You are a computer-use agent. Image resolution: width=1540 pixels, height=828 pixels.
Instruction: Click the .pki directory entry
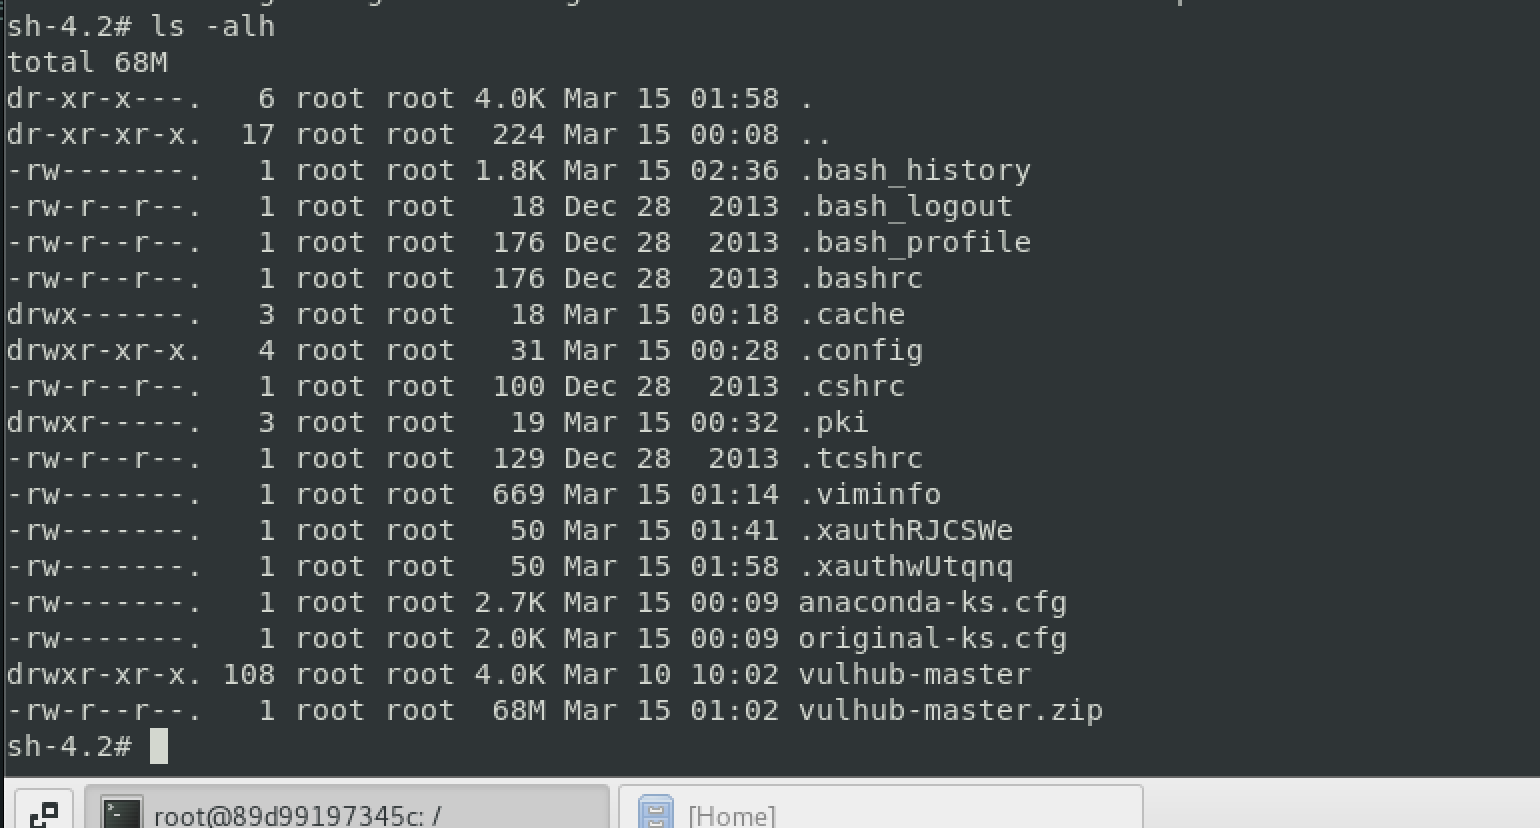833,422
